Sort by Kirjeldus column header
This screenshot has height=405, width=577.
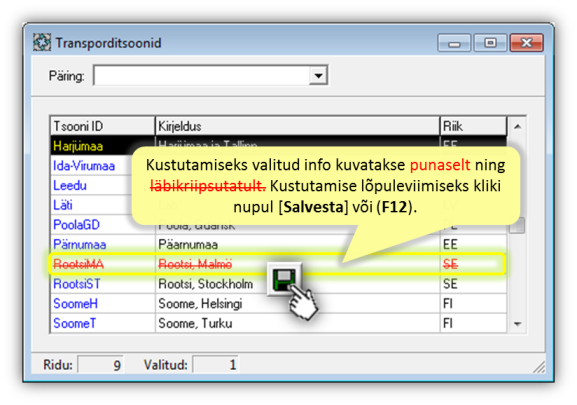click(x=297, y=126)
